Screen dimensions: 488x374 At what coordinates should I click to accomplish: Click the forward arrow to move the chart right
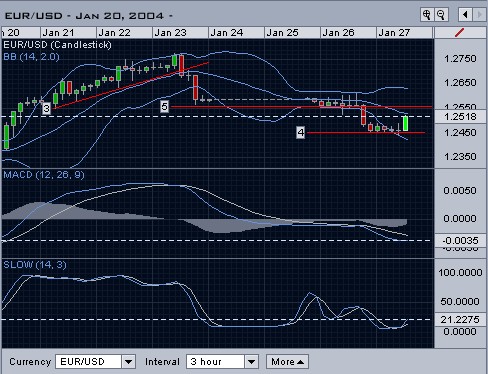[479, 15]
